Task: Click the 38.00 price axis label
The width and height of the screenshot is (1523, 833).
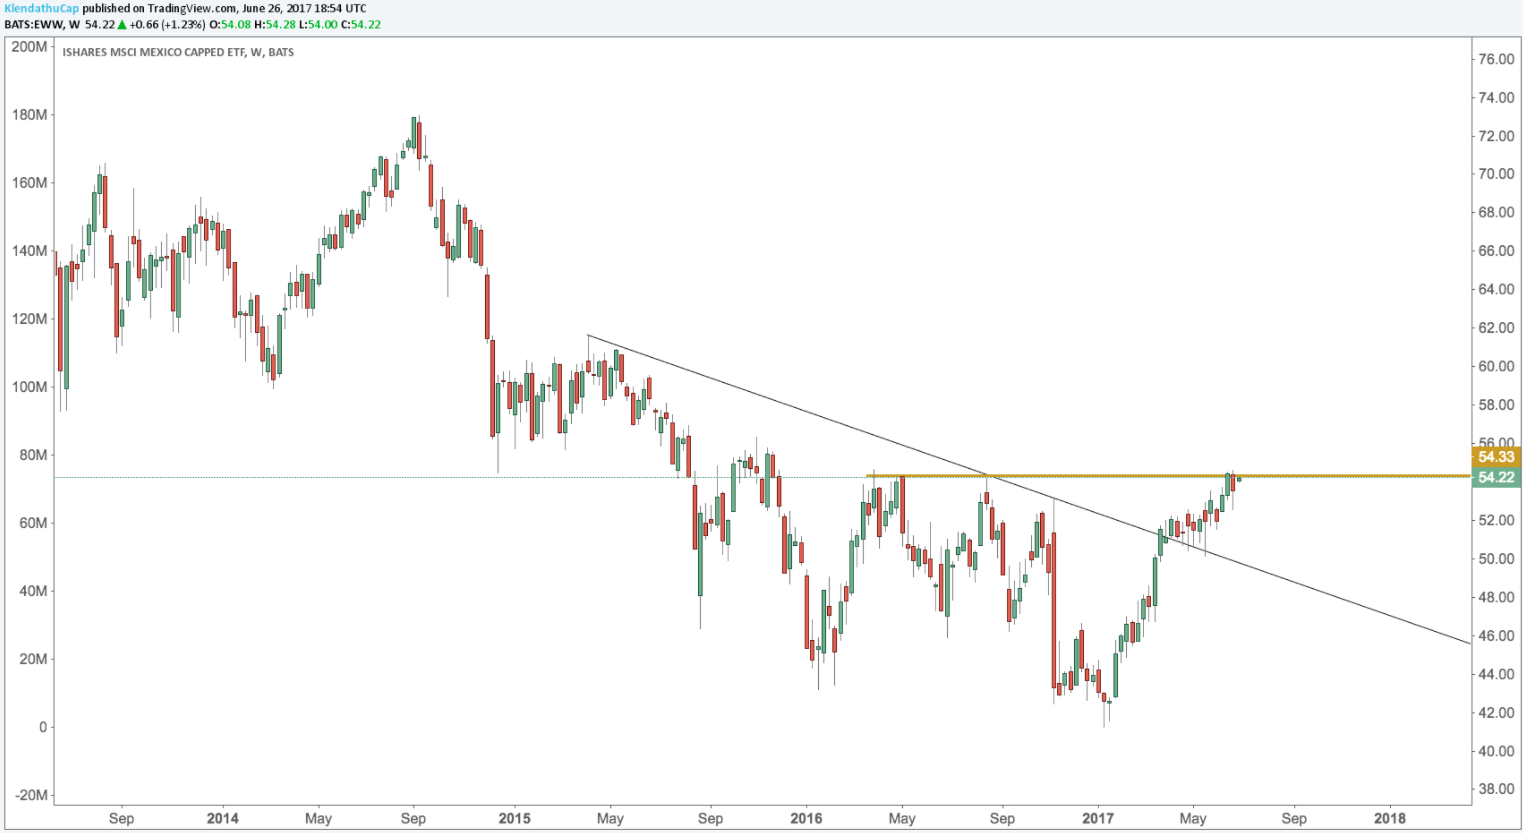Action: 1496,789
